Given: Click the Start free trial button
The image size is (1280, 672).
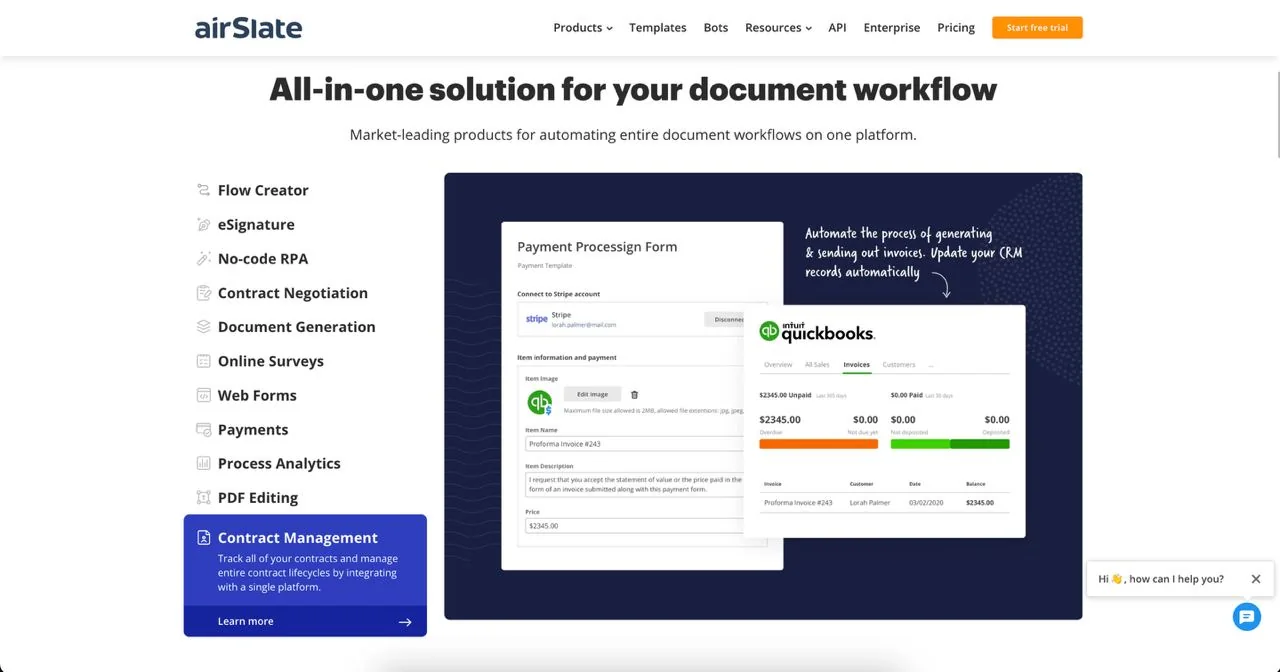Looking at the screenshot, I should click(1037, 28).
